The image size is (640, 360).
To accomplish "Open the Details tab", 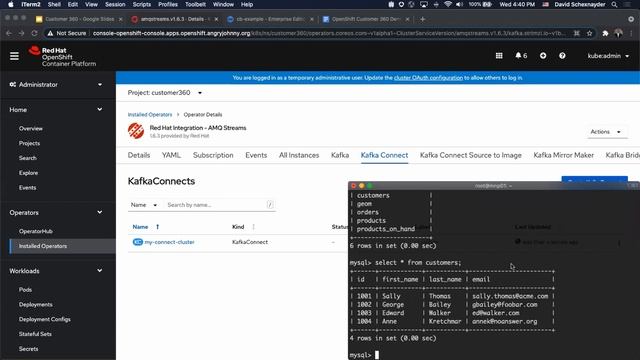I will pos(139,155).
